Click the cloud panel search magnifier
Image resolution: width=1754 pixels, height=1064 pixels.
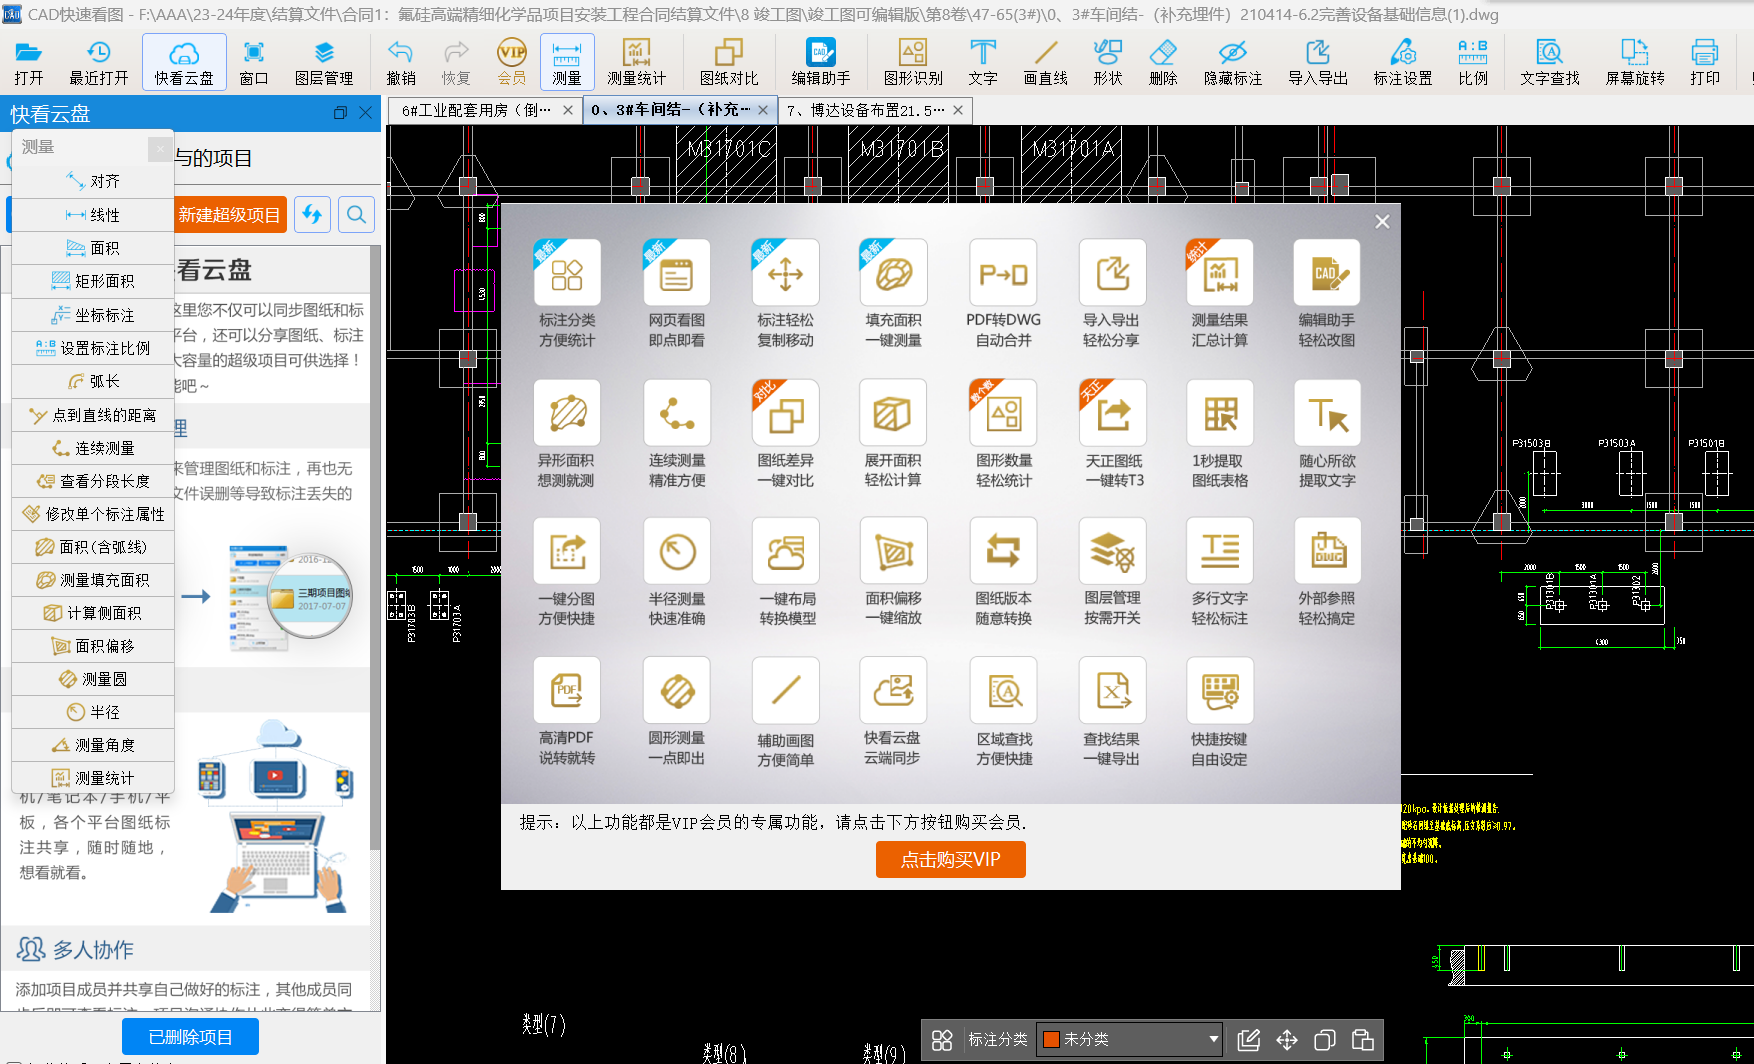356,215
